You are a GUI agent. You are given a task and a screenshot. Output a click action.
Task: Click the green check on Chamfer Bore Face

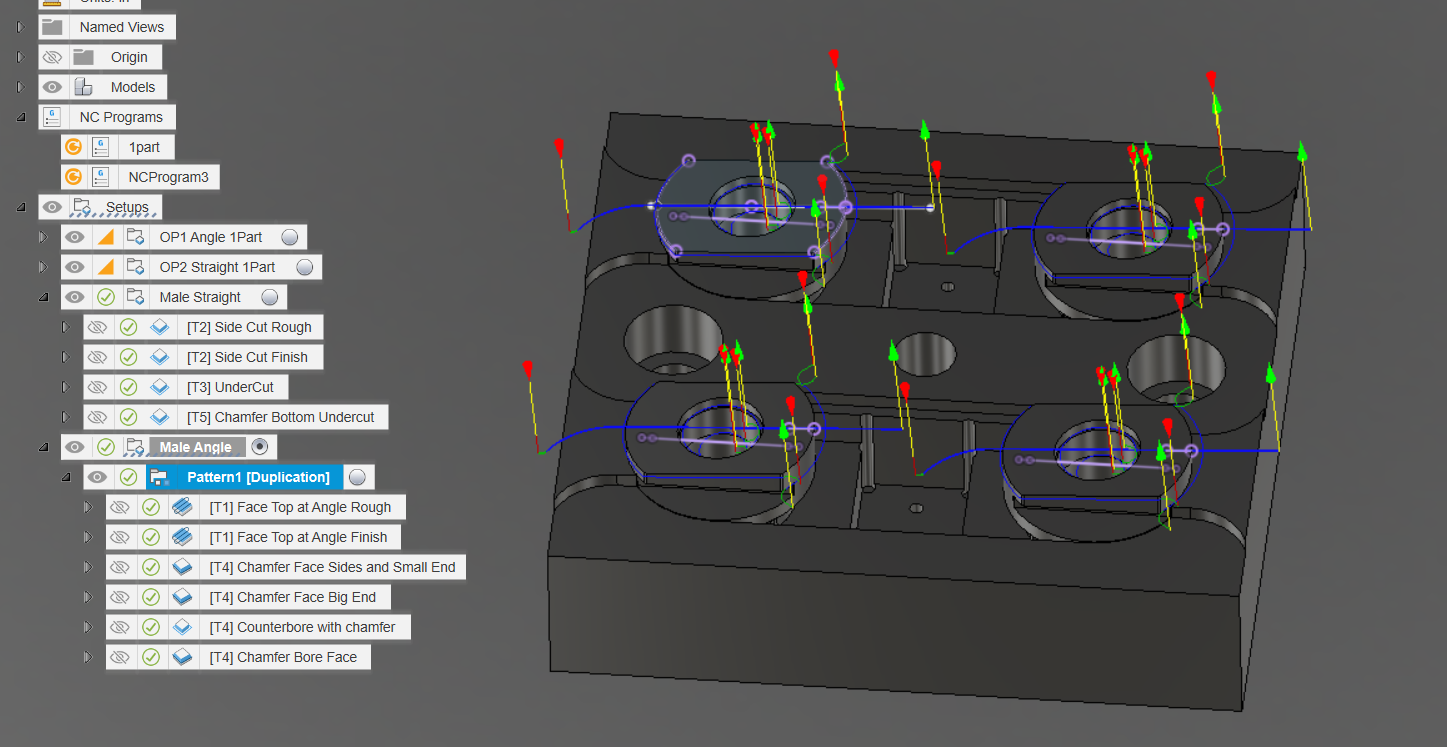[x=150, y=657]
